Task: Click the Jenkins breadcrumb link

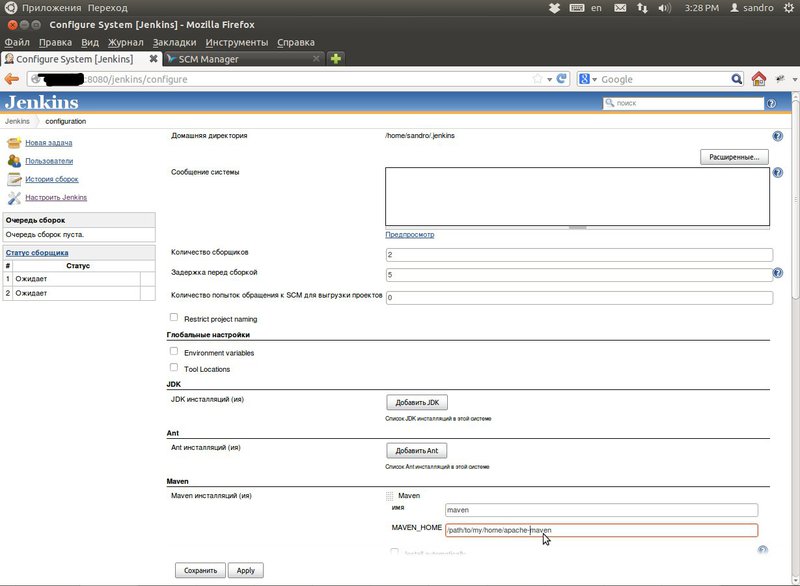Action: [17, 121]
